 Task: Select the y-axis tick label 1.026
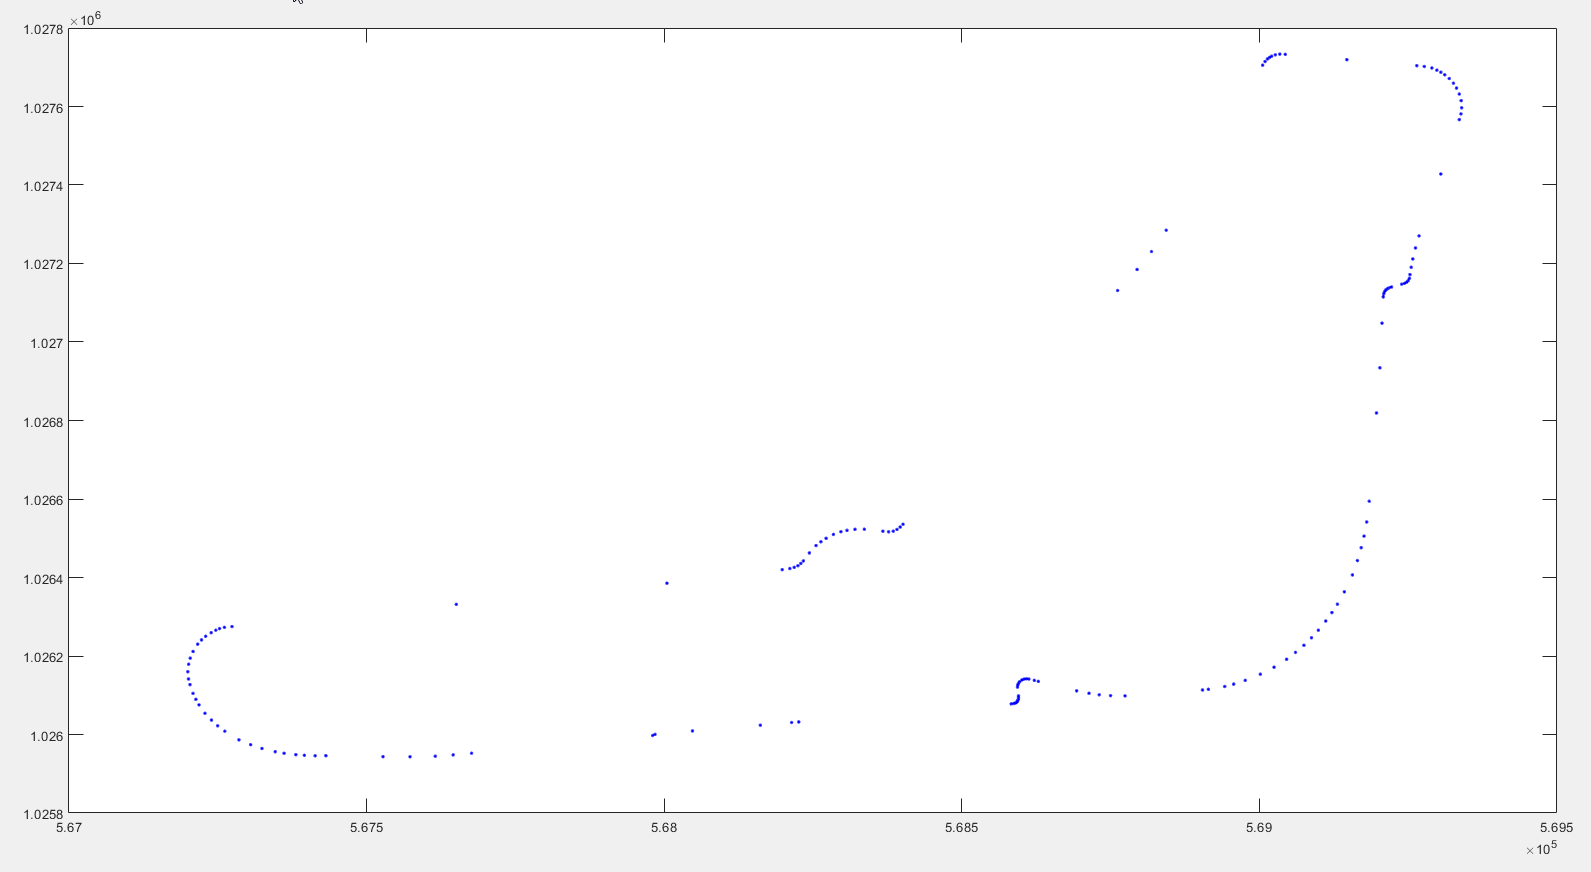[x=46, y=736]
